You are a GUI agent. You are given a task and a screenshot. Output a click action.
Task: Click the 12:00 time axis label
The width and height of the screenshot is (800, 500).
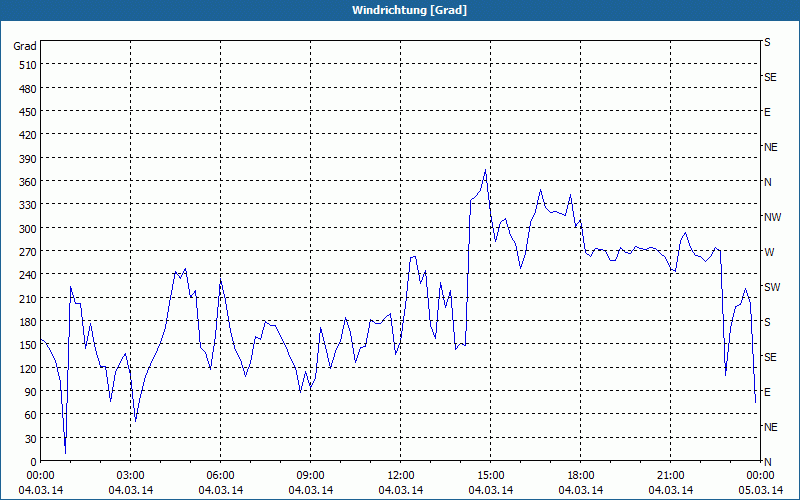click(401, 476)
